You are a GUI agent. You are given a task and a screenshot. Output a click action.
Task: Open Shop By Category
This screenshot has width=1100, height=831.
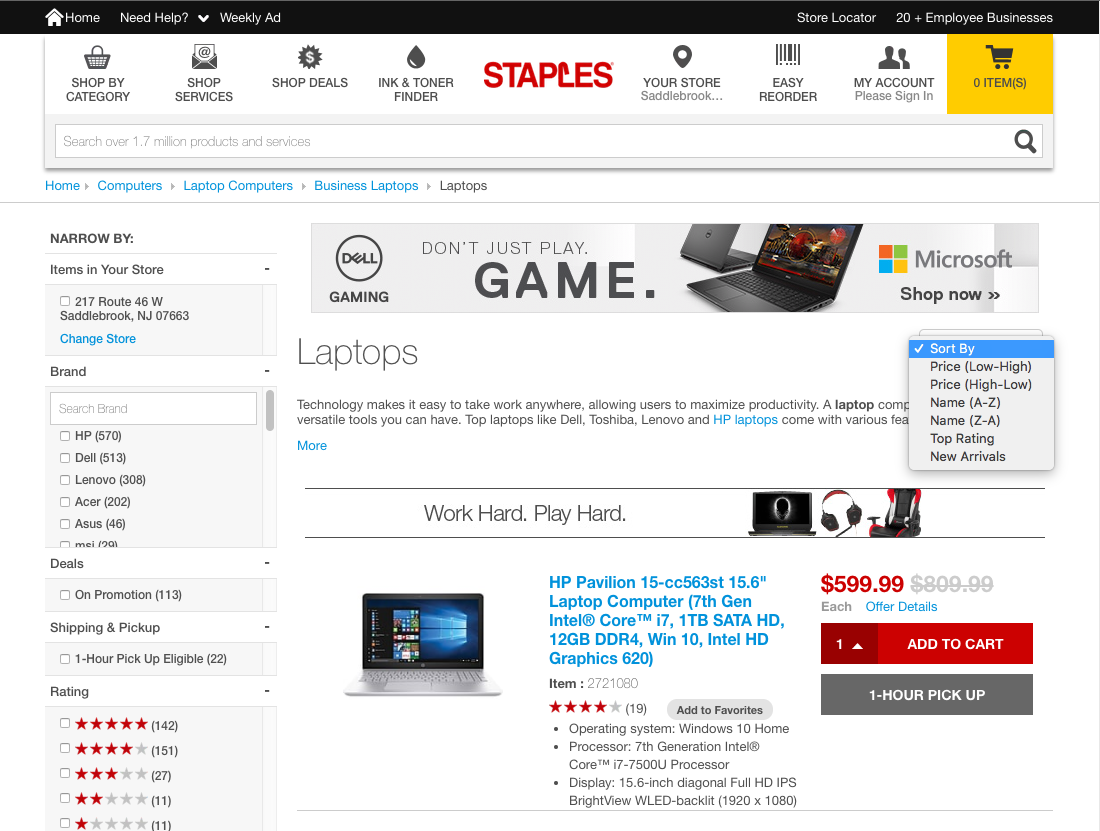click(x=97, y=74)
